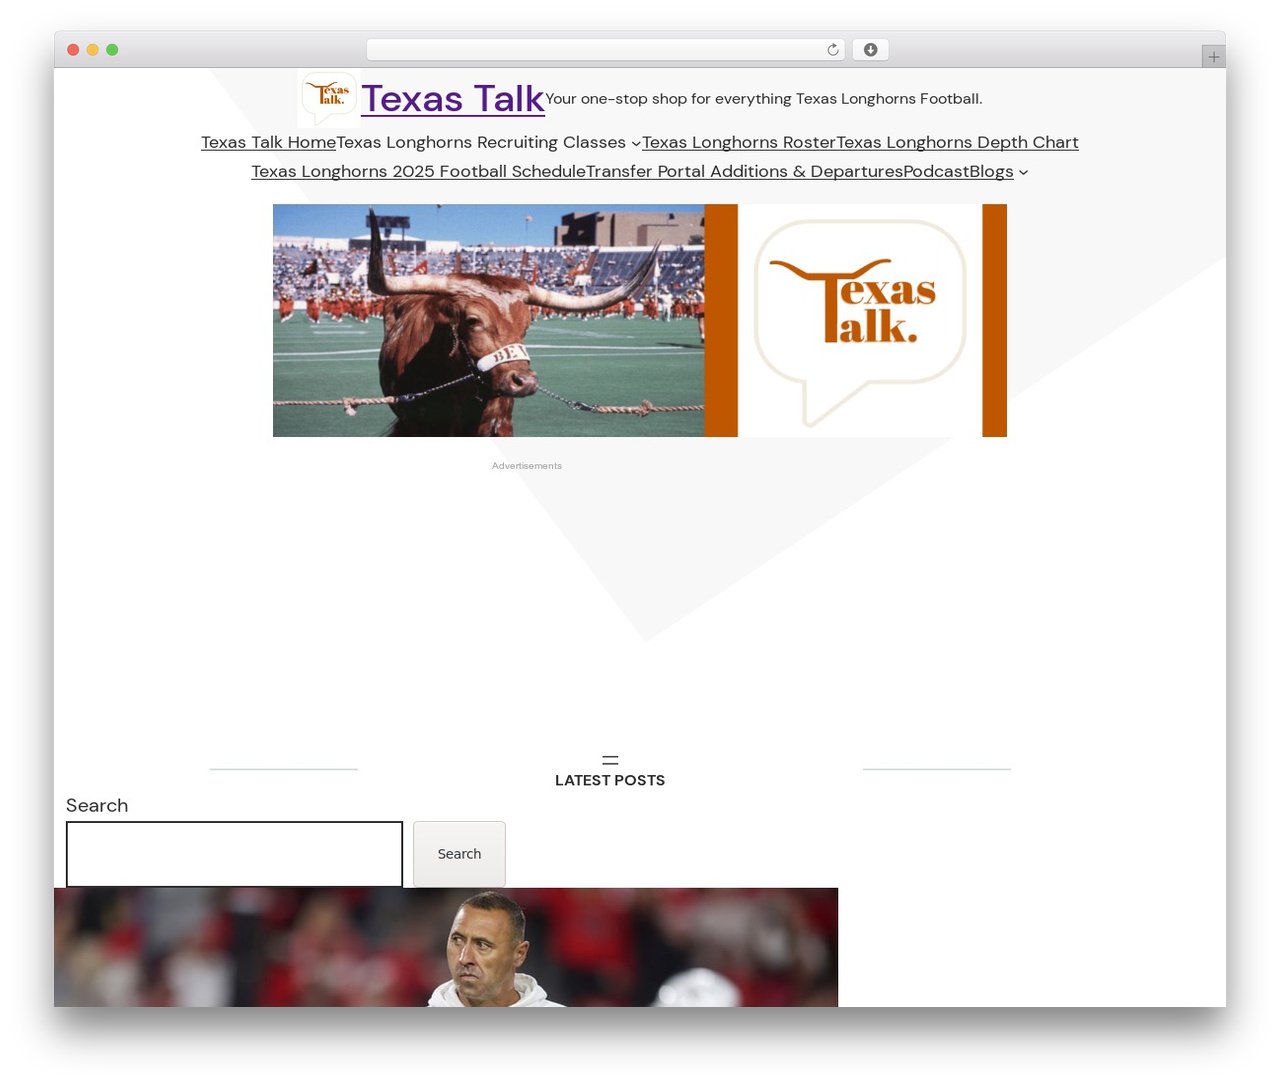Click the Texas Talk logo icon in the header
Image resolution: width=1280 pixels, height=1084 pixels.
pyautogui.click(x=328, y=98)
